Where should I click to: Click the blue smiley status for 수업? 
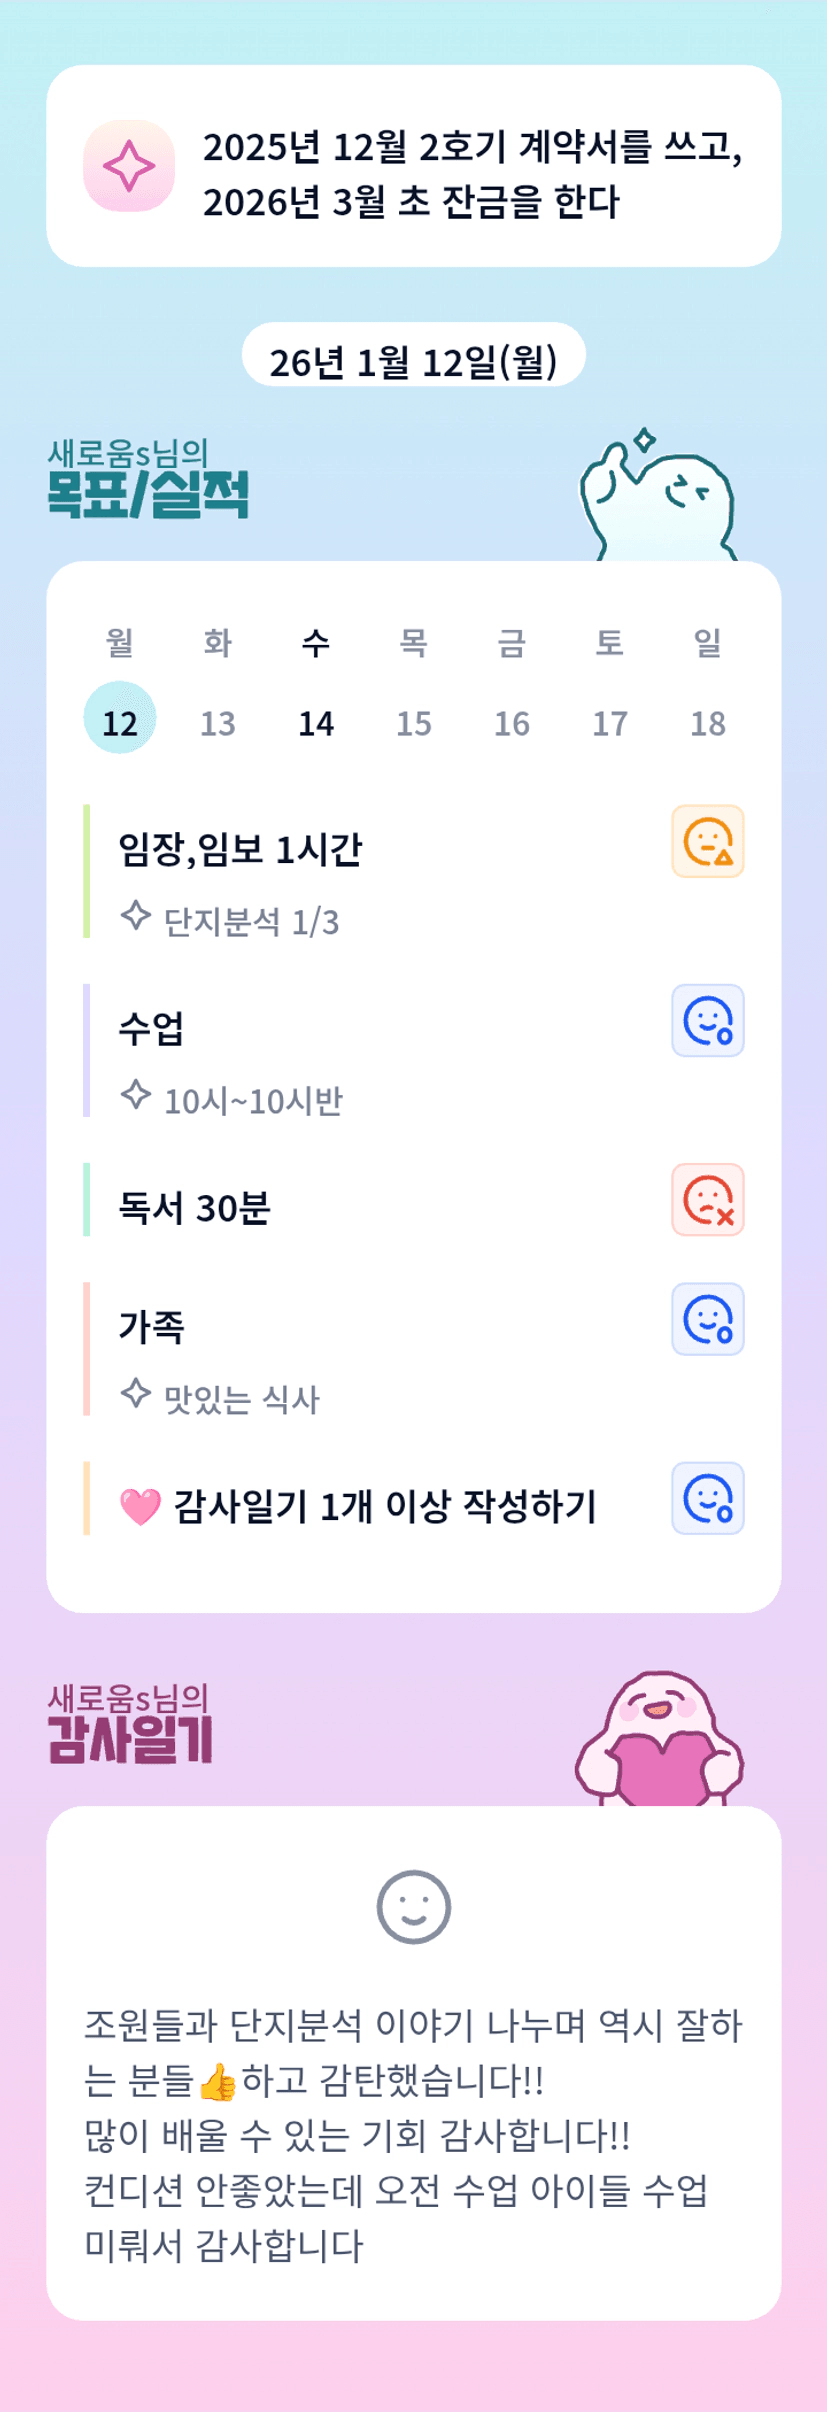707,1020
